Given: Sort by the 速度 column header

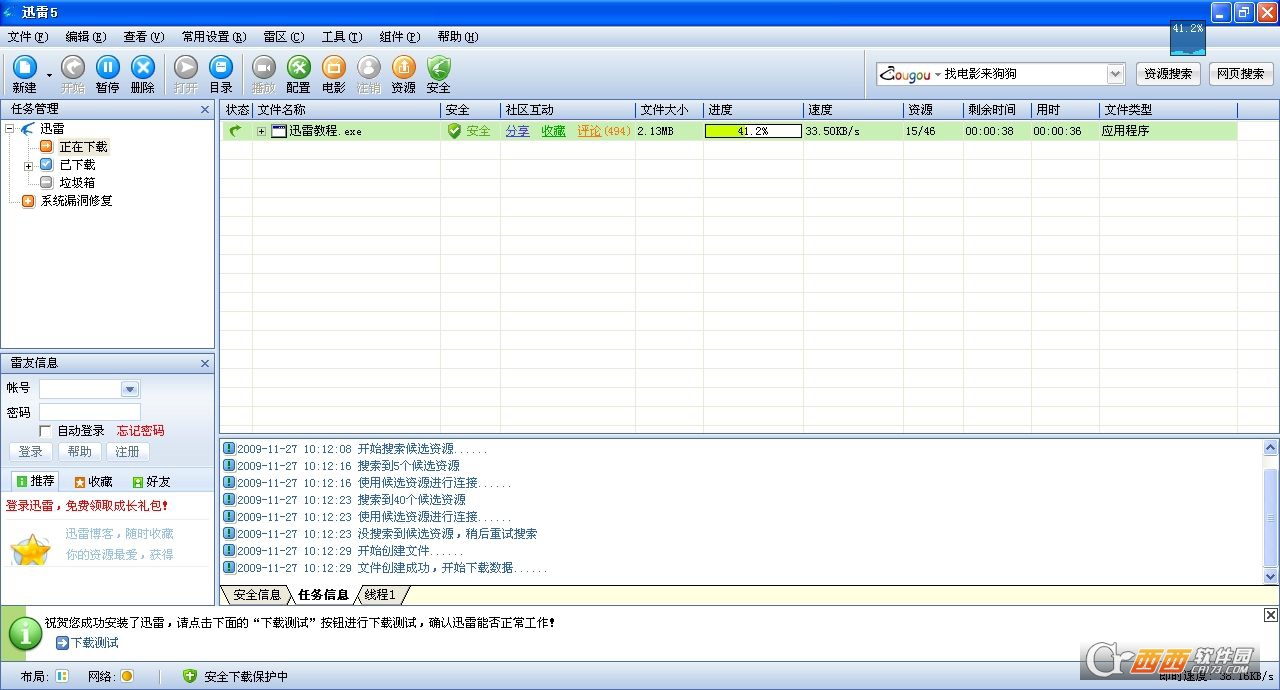Looking at the screenshot, I should pyautogui.click(x=853, y=110).
